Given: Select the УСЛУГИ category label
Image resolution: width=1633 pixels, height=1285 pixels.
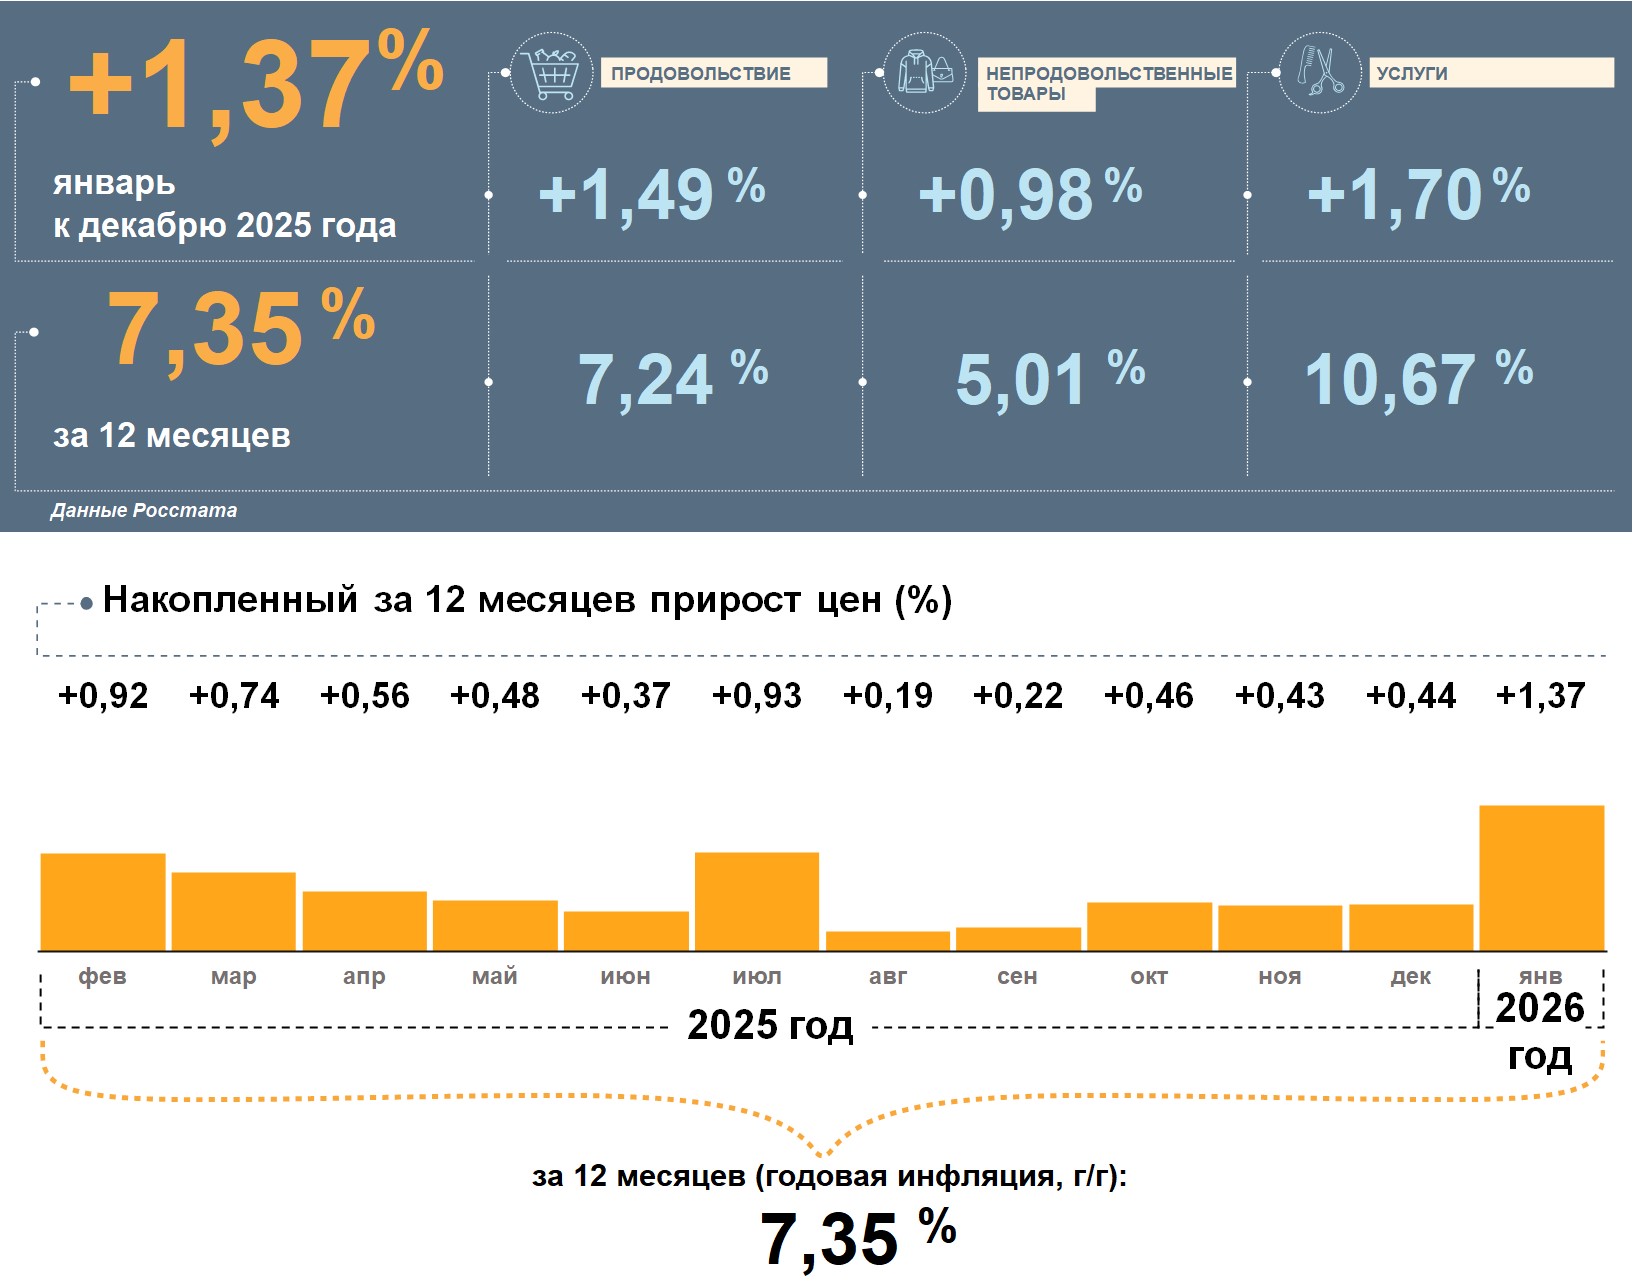Looking at the screenshot, I should coord(1490,73).
